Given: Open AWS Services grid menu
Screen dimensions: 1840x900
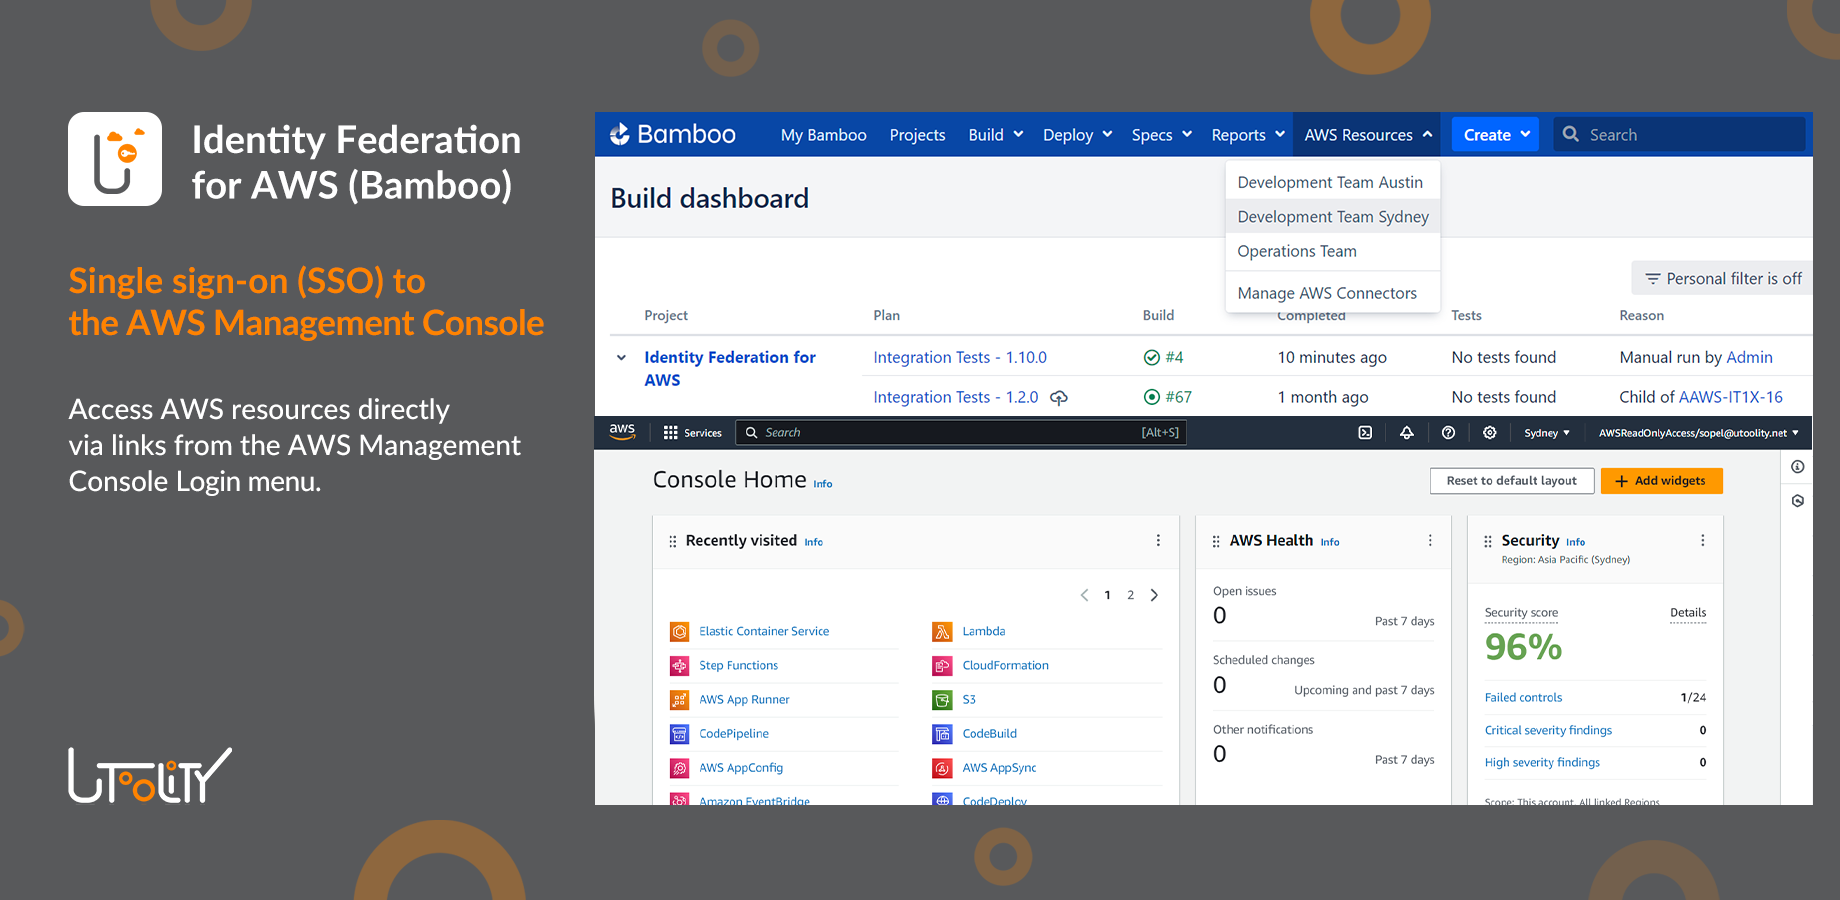Looking at the screenshot, I should [692, 433].
